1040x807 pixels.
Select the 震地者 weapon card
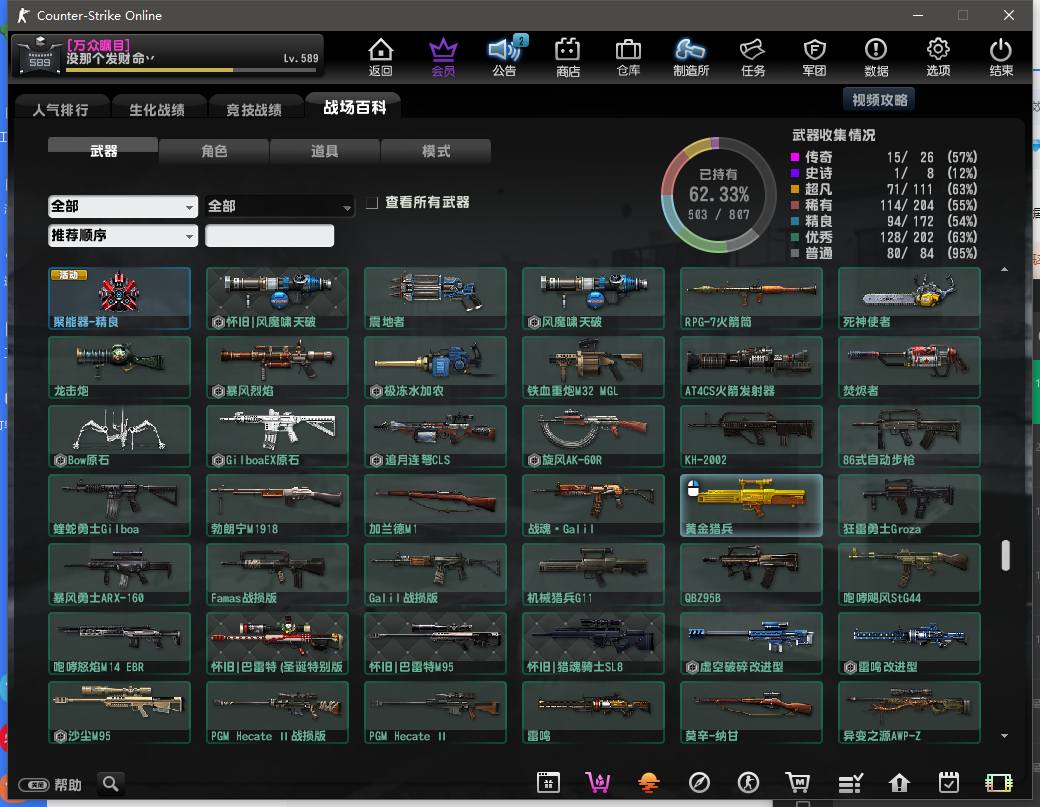coord(435,298)
